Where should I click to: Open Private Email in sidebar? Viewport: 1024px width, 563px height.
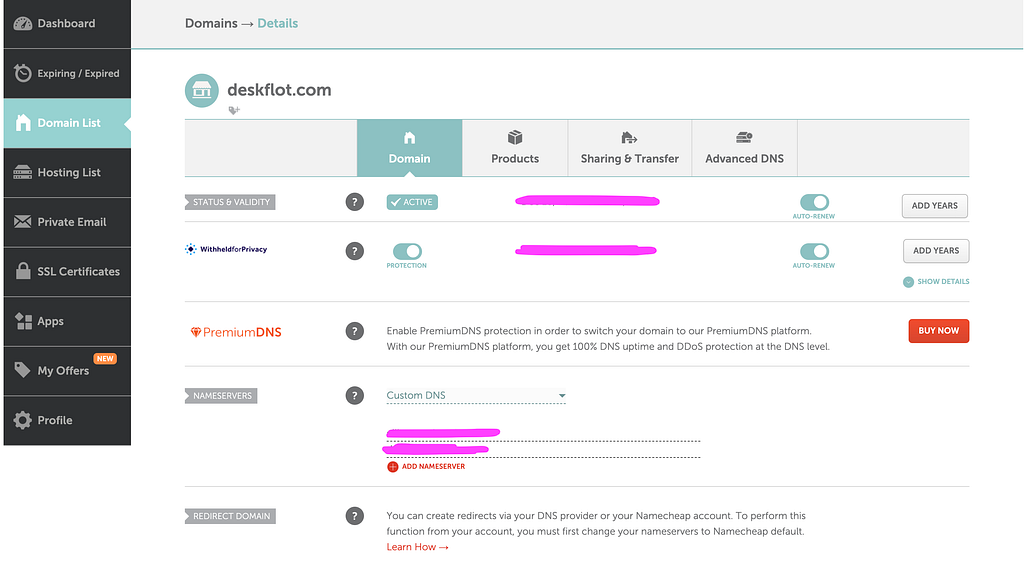pyautogui.click(x=67, y=222)
